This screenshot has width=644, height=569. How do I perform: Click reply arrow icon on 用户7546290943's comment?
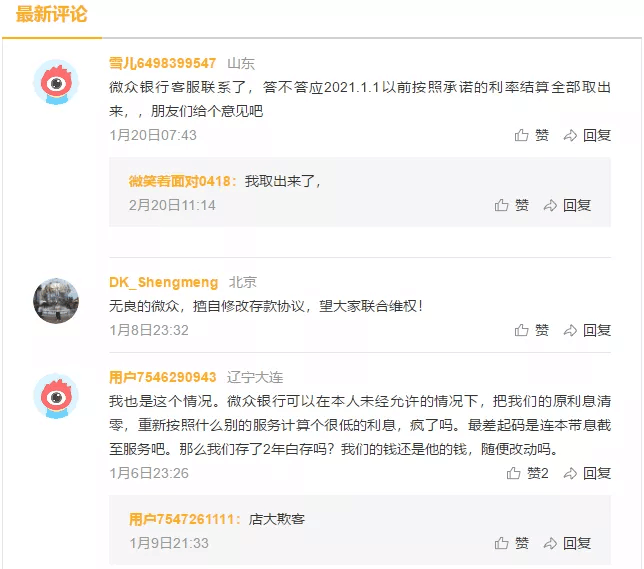tap(571, 473)
